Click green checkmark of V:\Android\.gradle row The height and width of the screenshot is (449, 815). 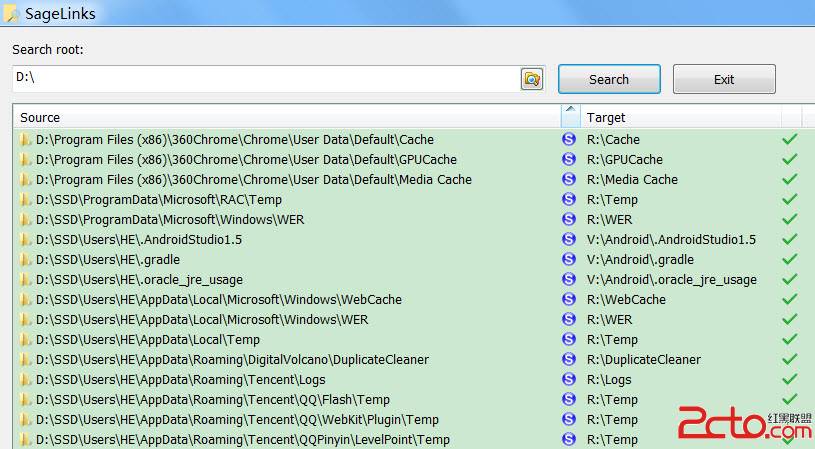tap(790, 259)
